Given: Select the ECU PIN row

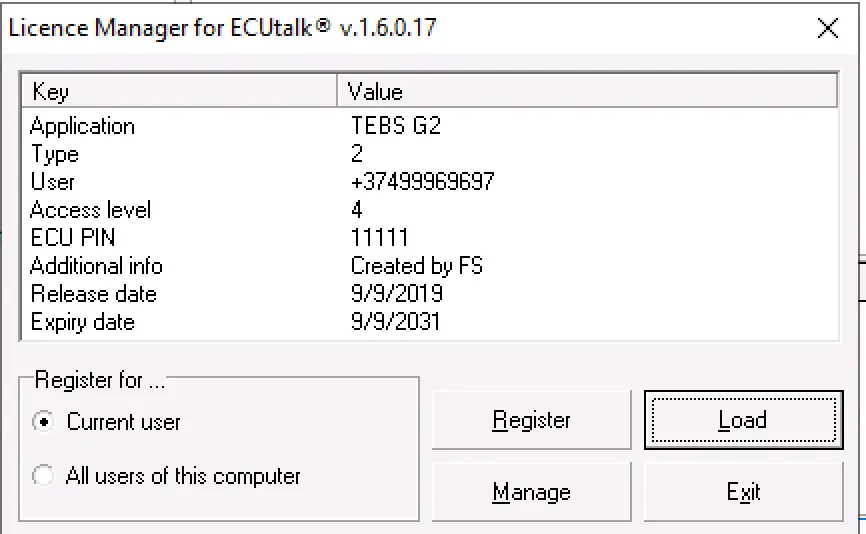Looking at the screenshot, I should click(x=73, y=238).
